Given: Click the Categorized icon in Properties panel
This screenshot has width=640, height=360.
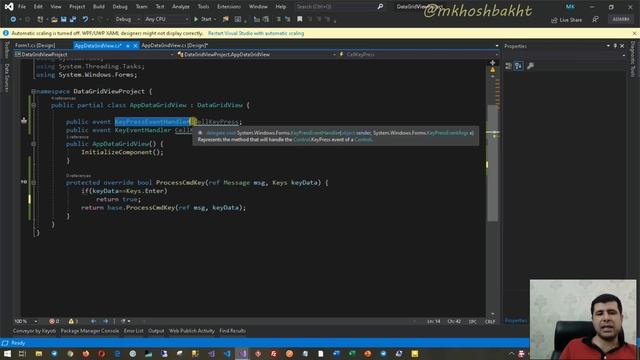Looking at the screenshot, I should click(x=509, y=66).
